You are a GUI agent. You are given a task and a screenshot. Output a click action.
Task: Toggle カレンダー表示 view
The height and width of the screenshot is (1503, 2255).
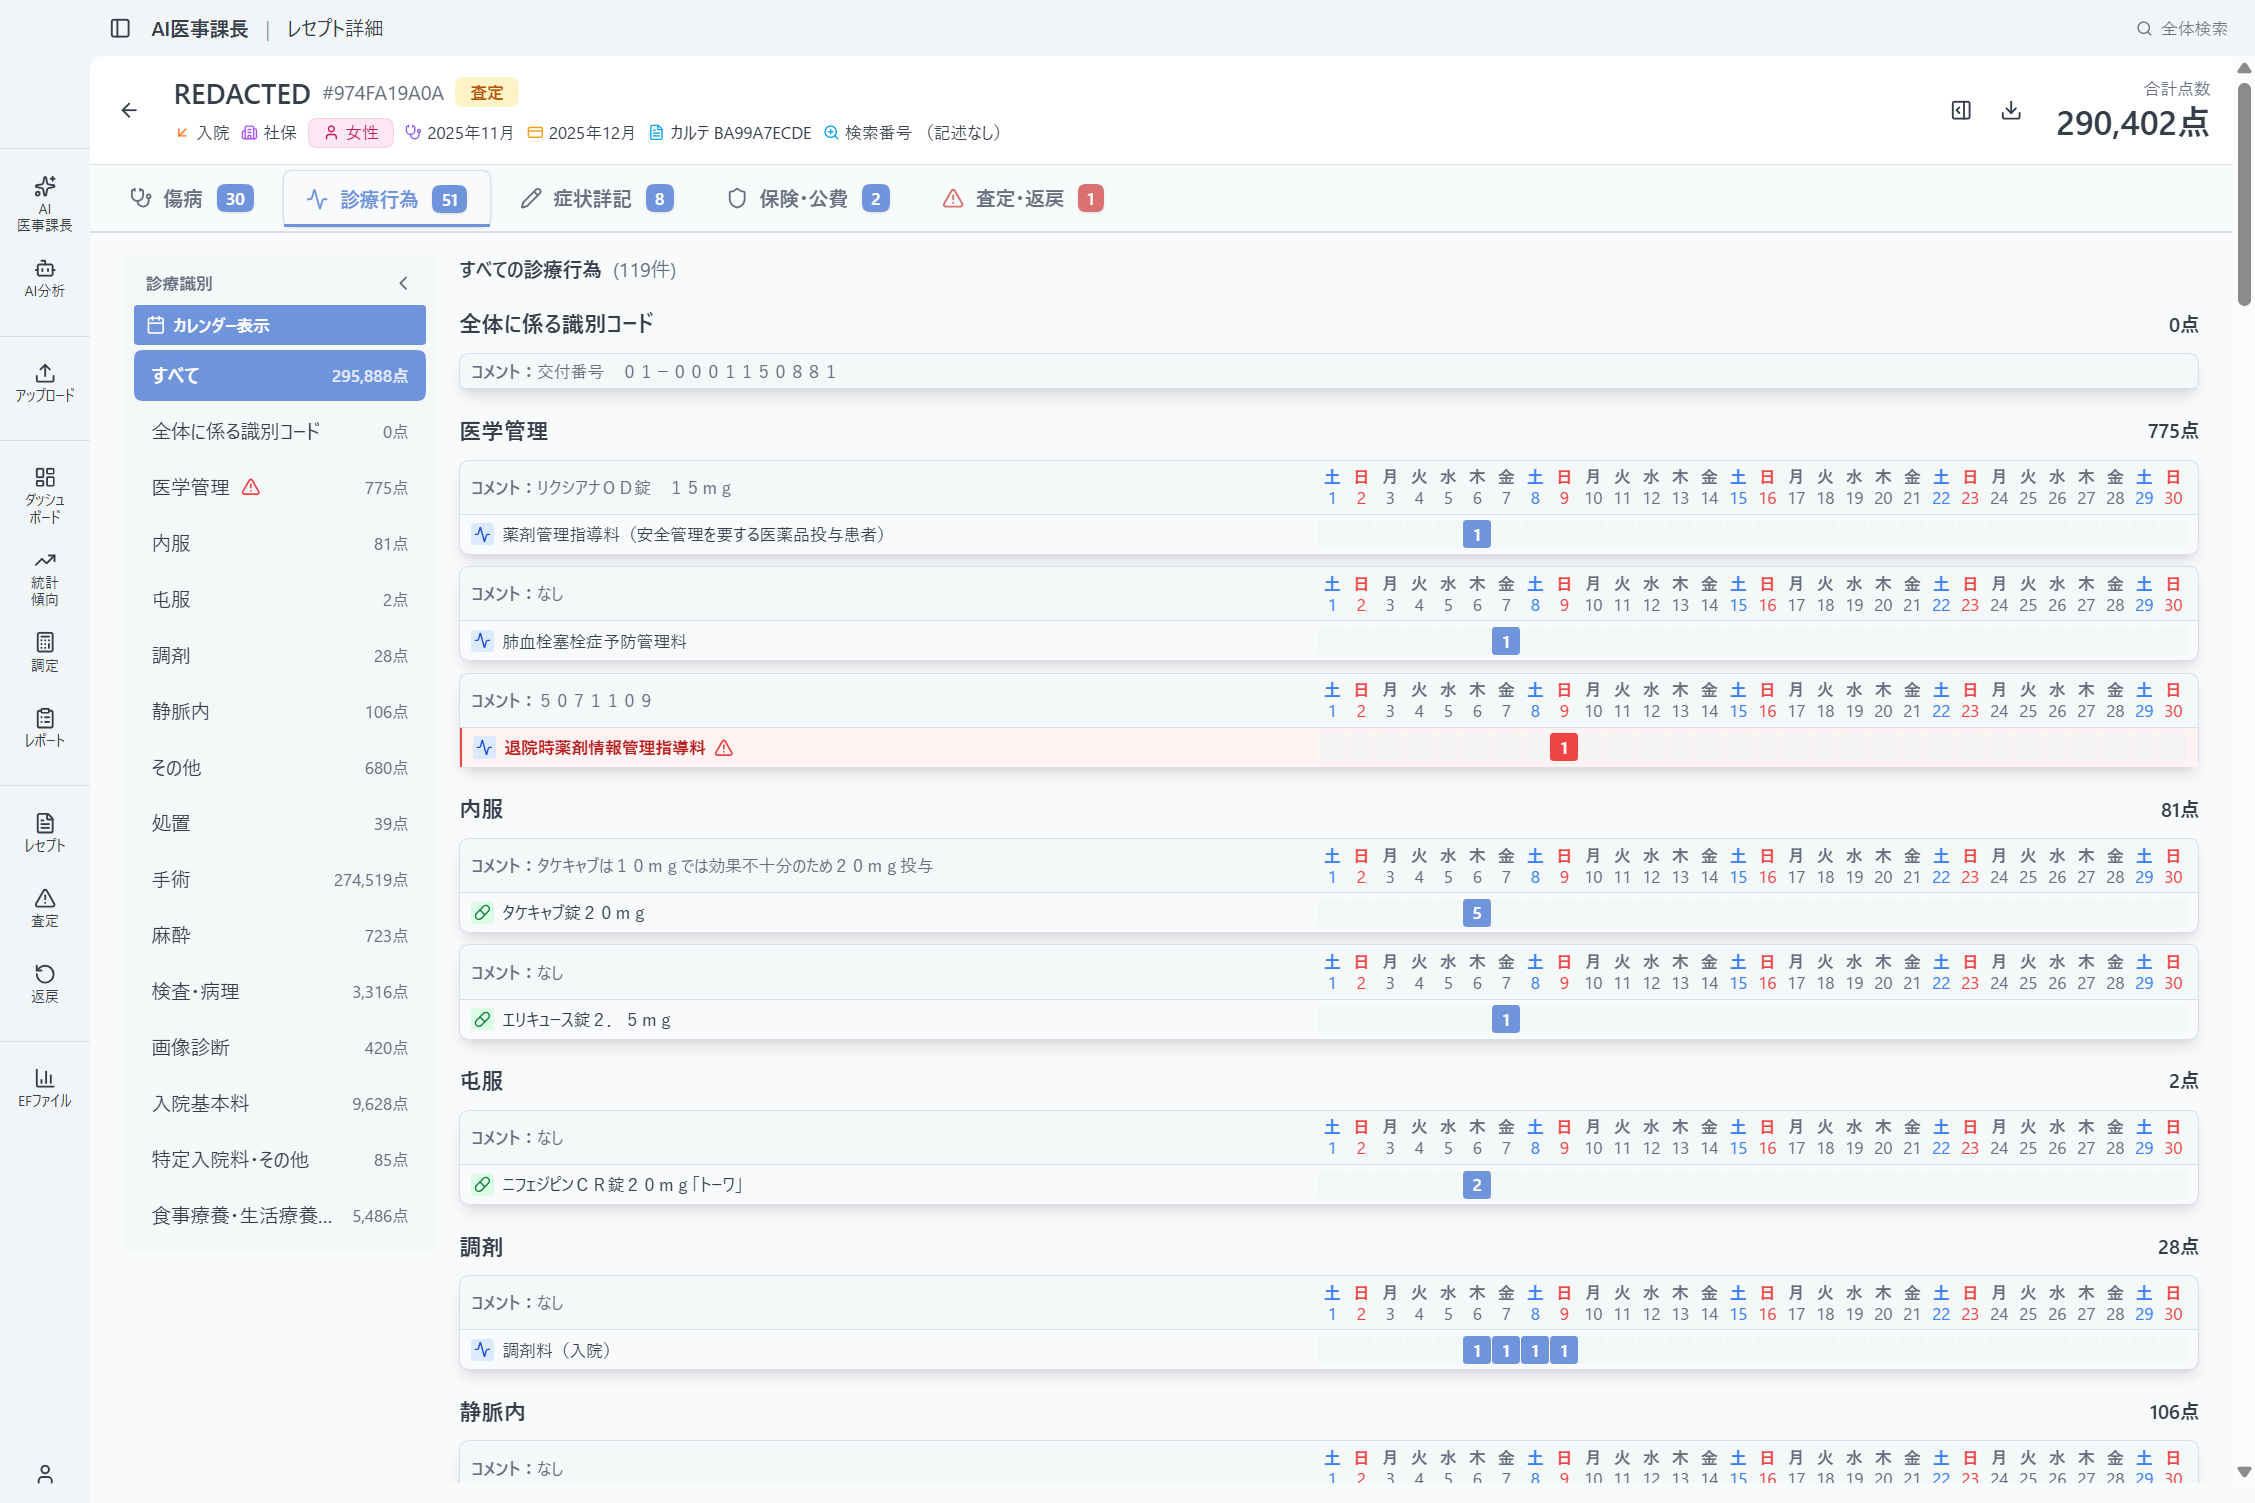point(279,325)
